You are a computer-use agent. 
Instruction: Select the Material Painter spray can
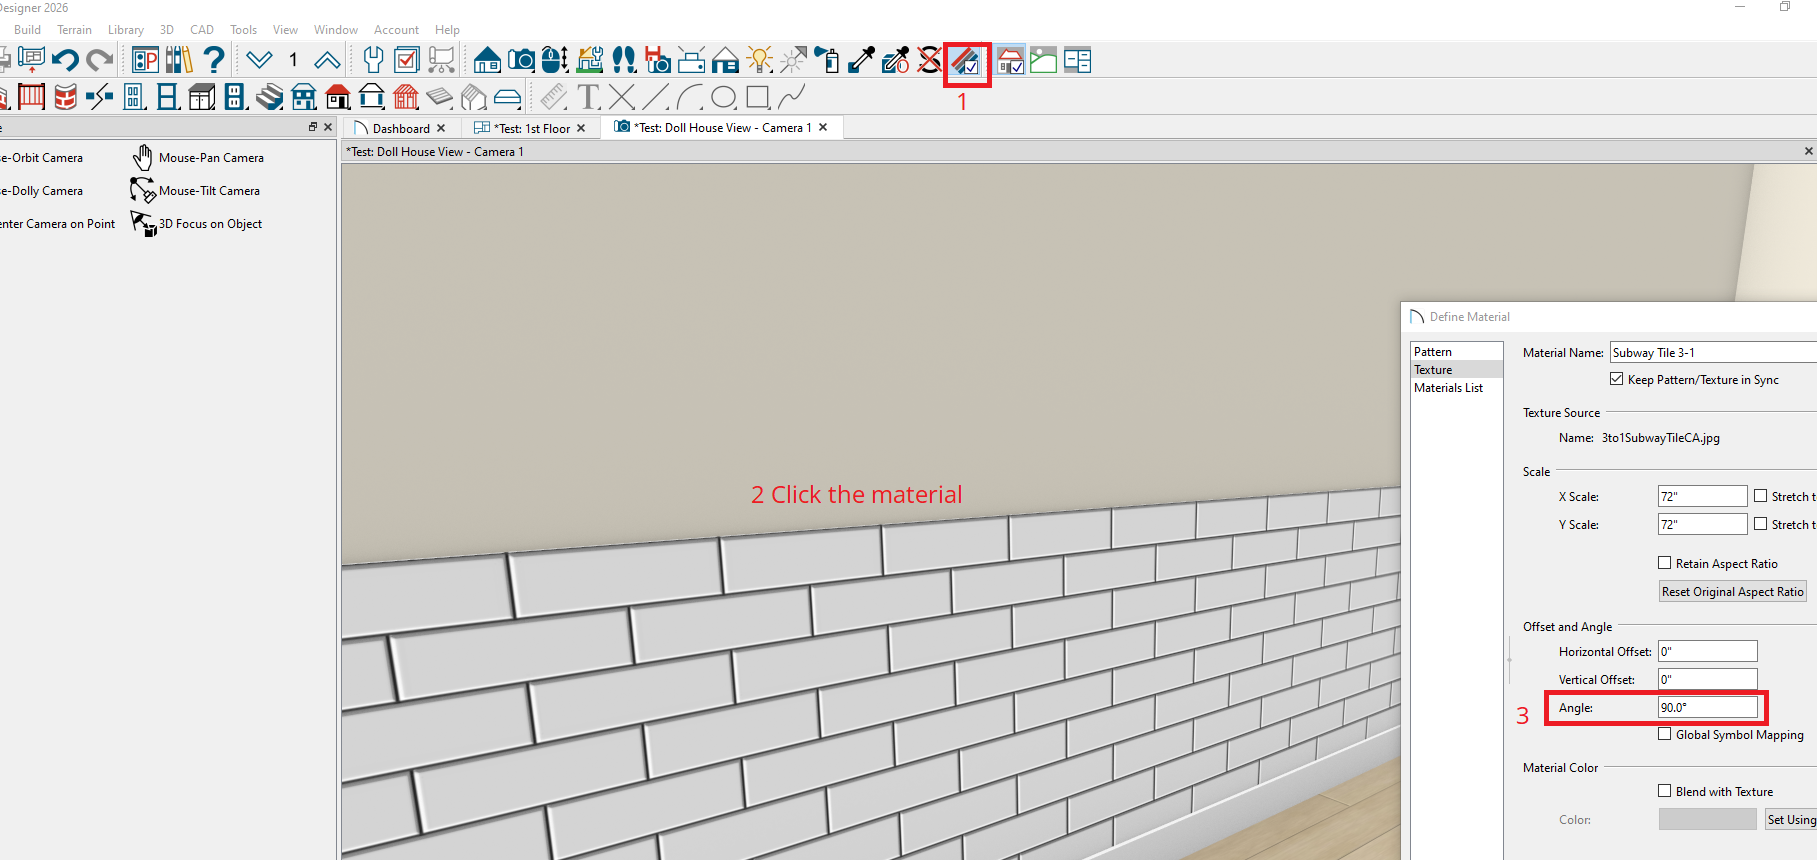pyautogui.click(x=827, y=60)
